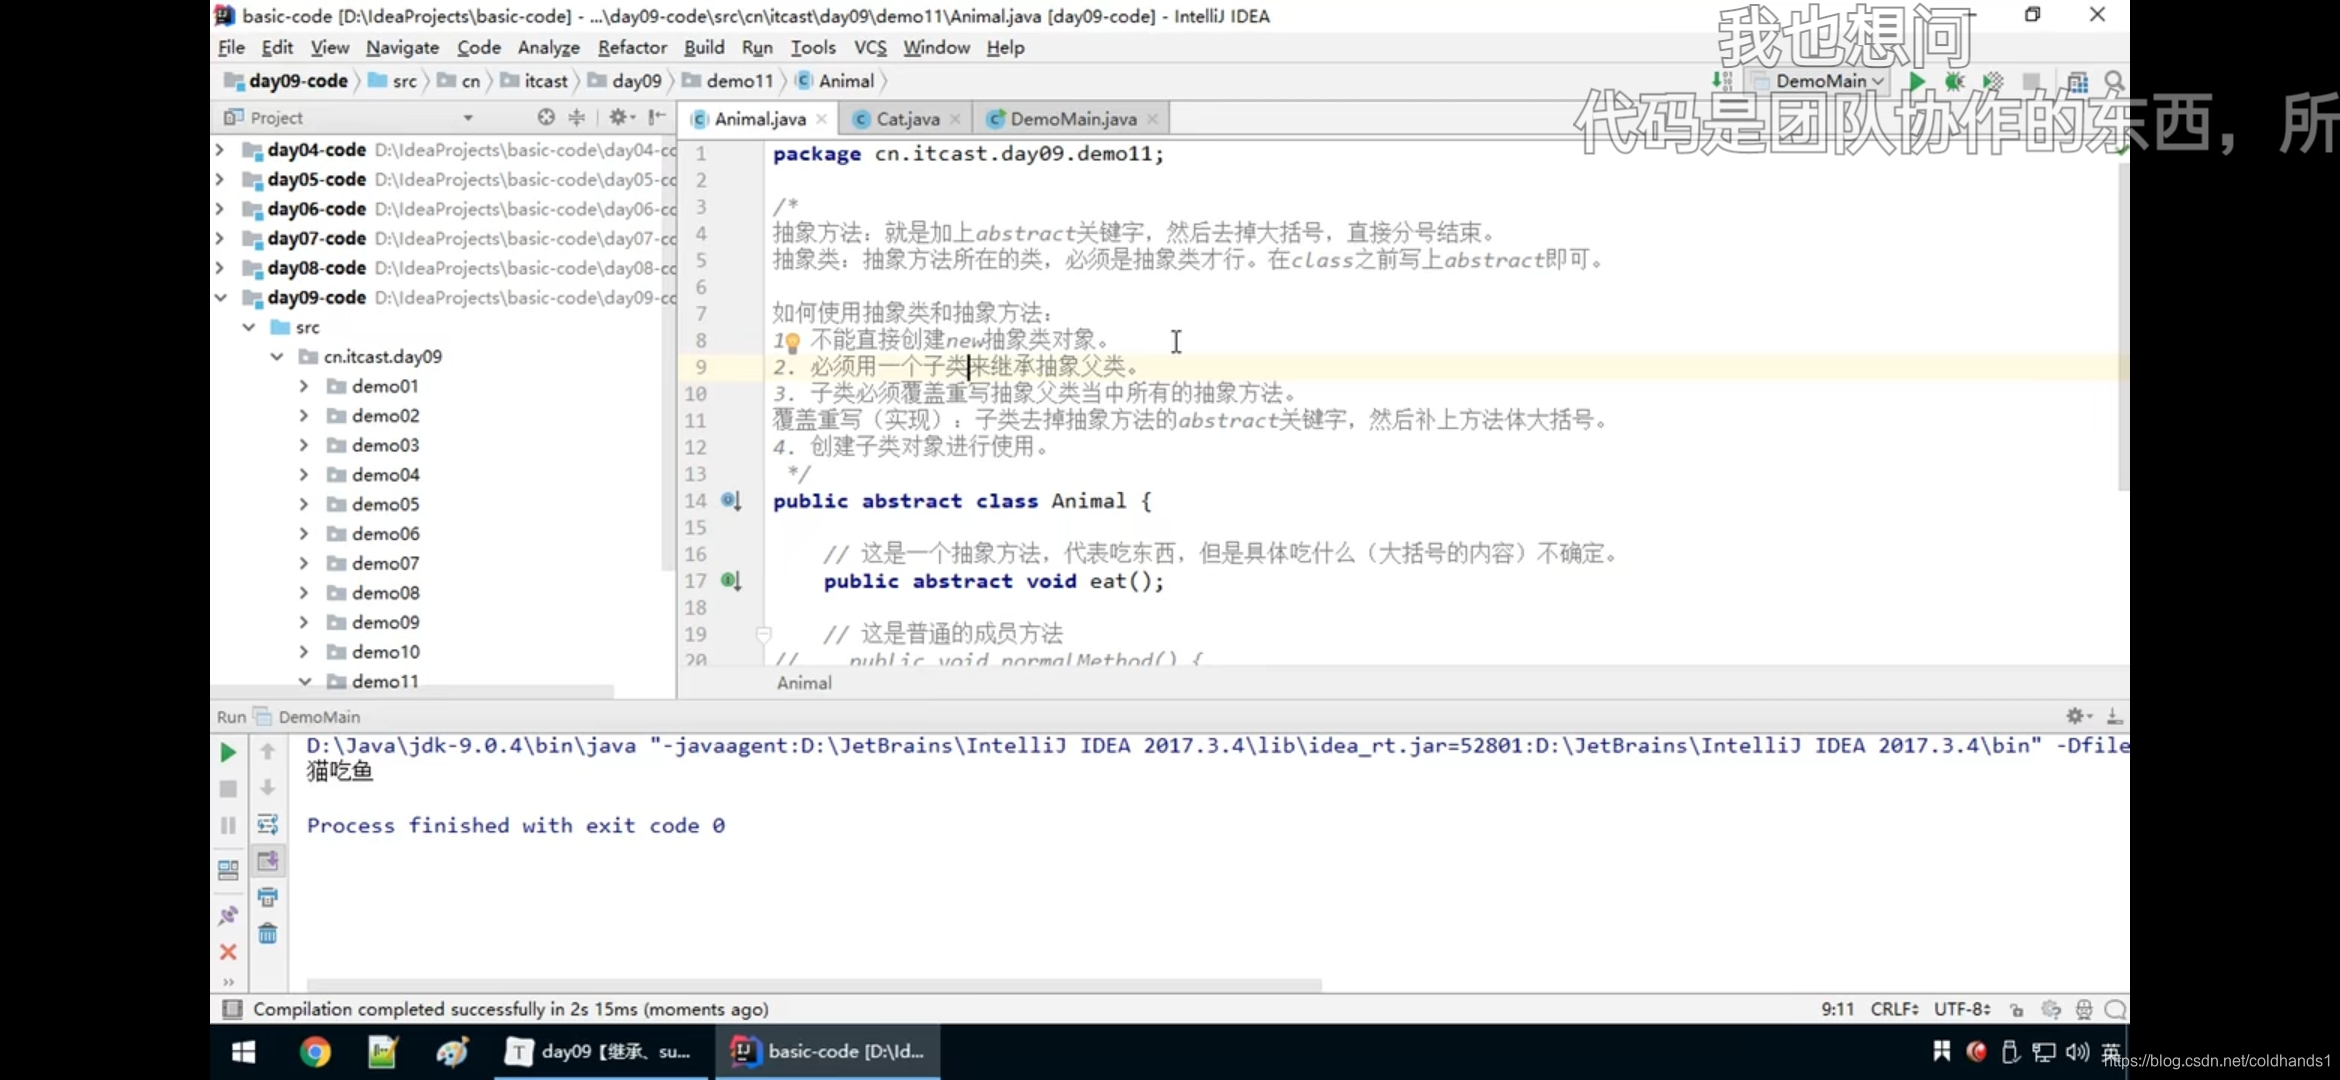
Task: Click the CRLF line separator in status bar
Action: (x=1894, y=1010)
